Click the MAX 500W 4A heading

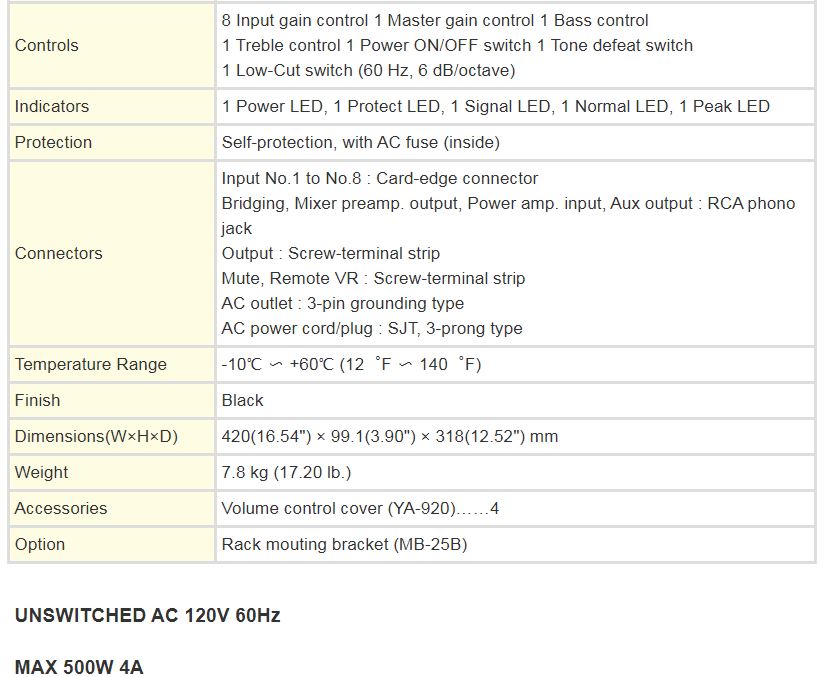(x=79, y=667)
